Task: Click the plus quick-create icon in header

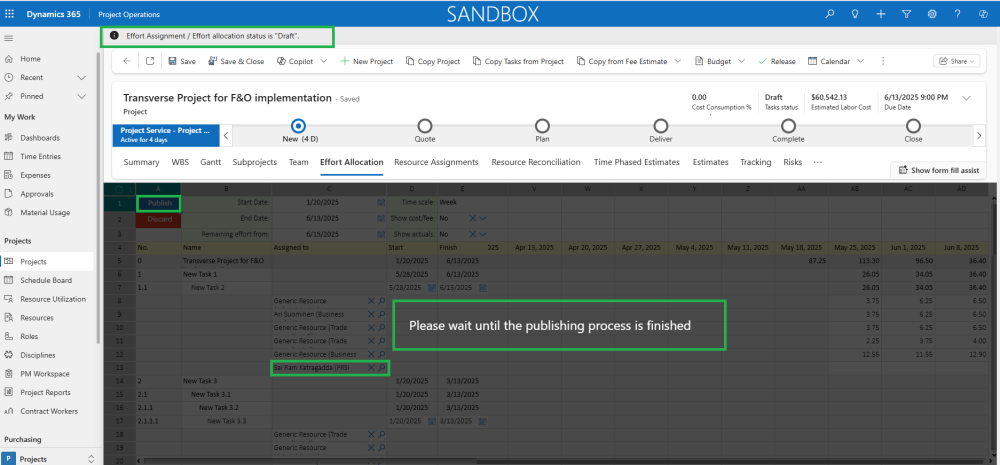Action: [881, 14]
